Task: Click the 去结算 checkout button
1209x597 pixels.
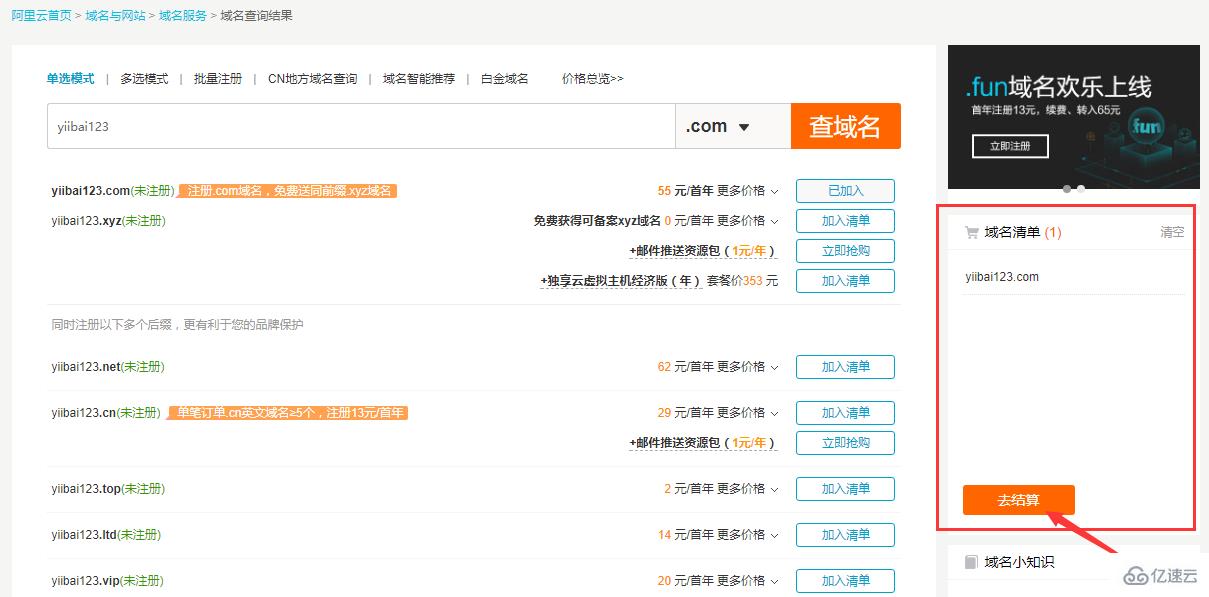Action: [1018, 500]
